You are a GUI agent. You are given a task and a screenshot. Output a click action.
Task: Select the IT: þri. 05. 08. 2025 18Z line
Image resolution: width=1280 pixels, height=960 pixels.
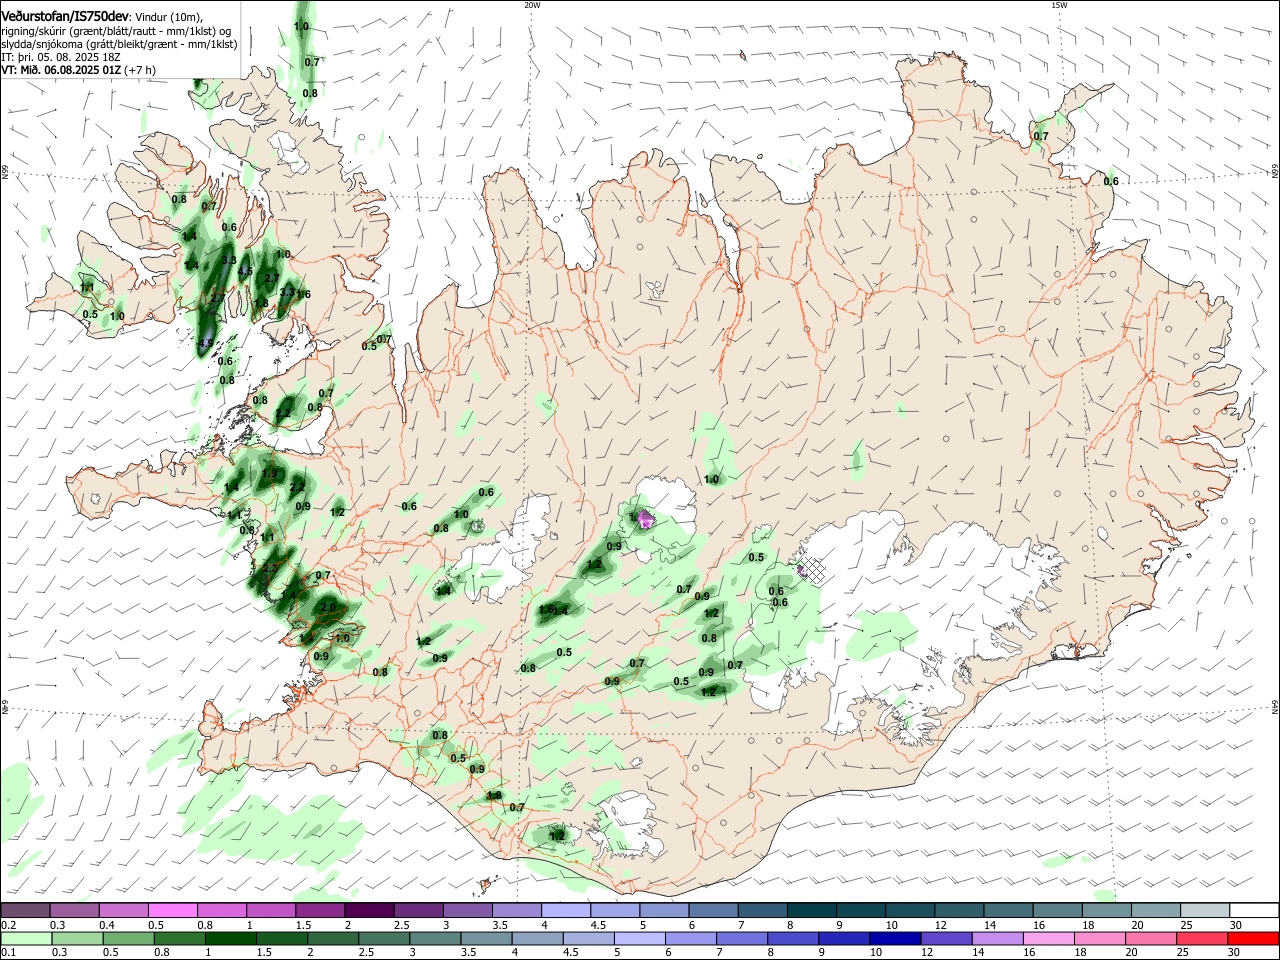[x=61, y=57]
